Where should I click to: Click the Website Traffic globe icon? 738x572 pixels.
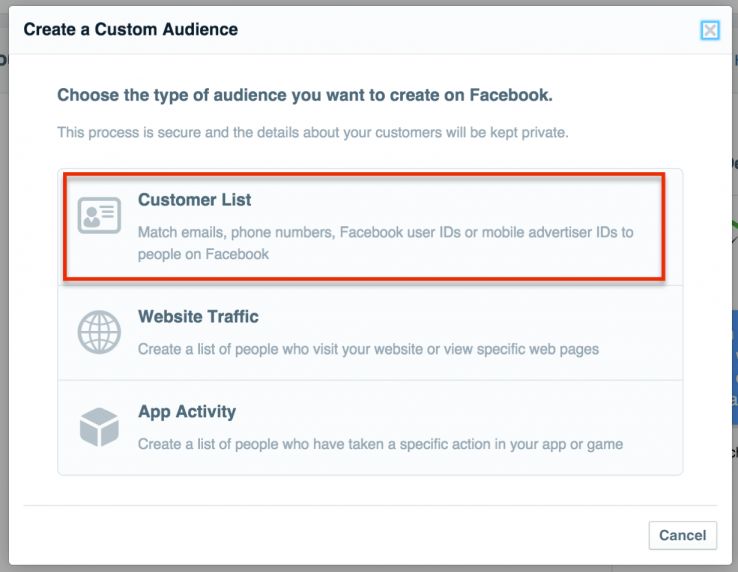click(x=99, y=333)
